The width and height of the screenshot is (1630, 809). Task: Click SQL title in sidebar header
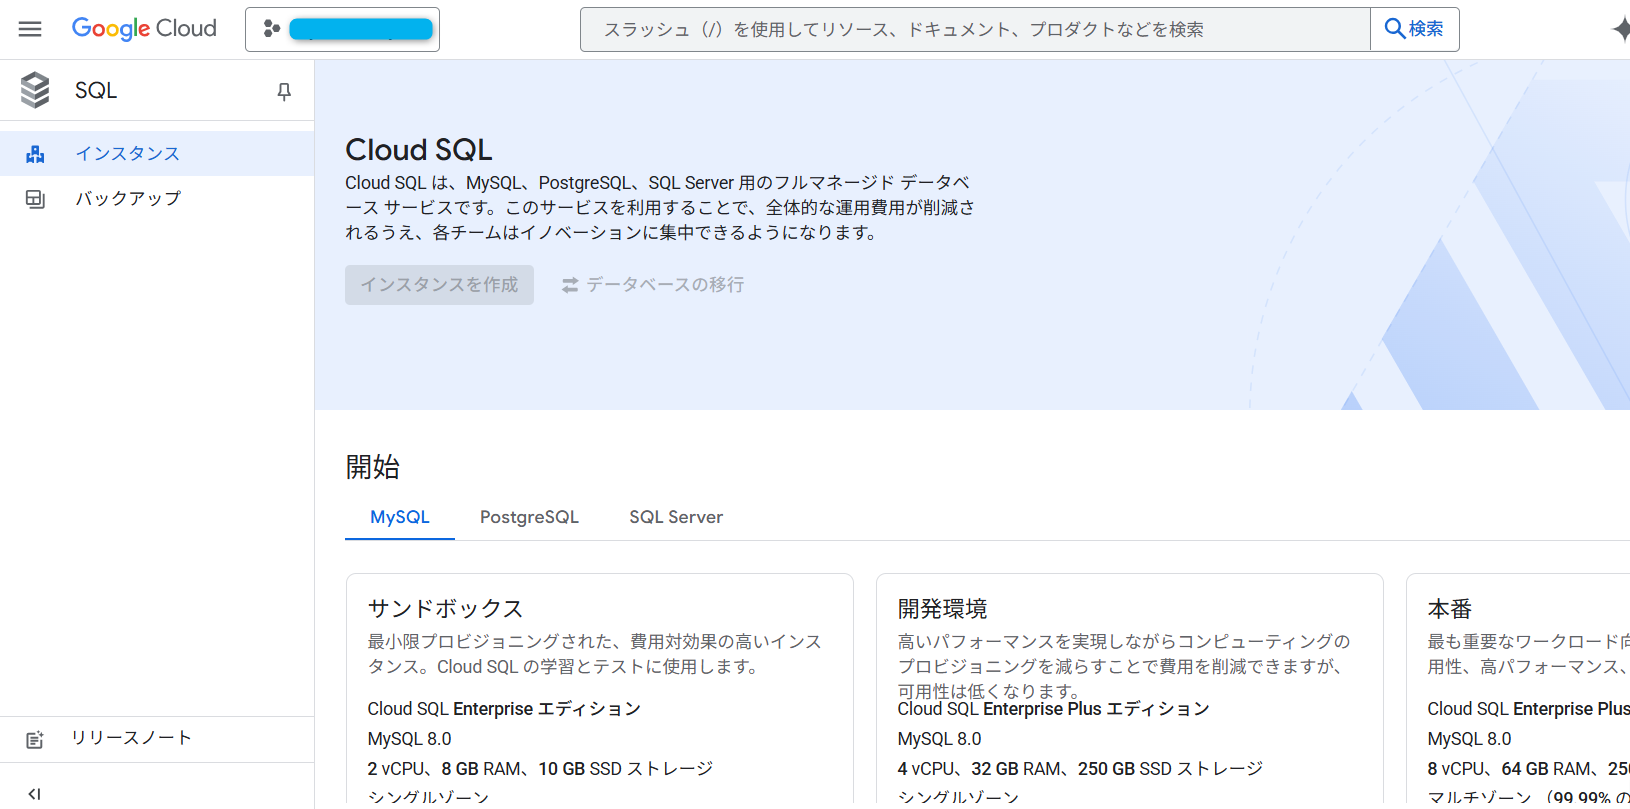click(96, 90)
